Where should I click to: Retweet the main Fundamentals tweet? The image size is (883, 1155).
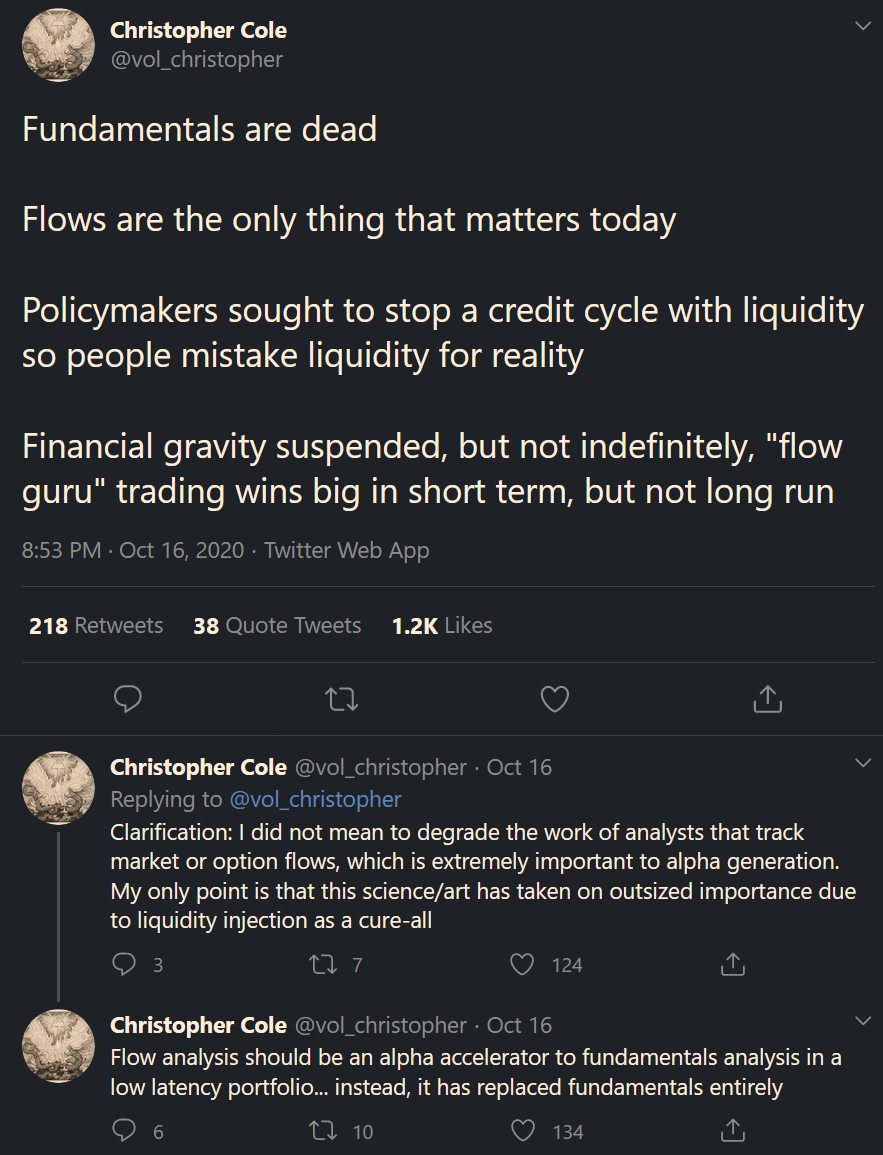(x=342, y=699)
